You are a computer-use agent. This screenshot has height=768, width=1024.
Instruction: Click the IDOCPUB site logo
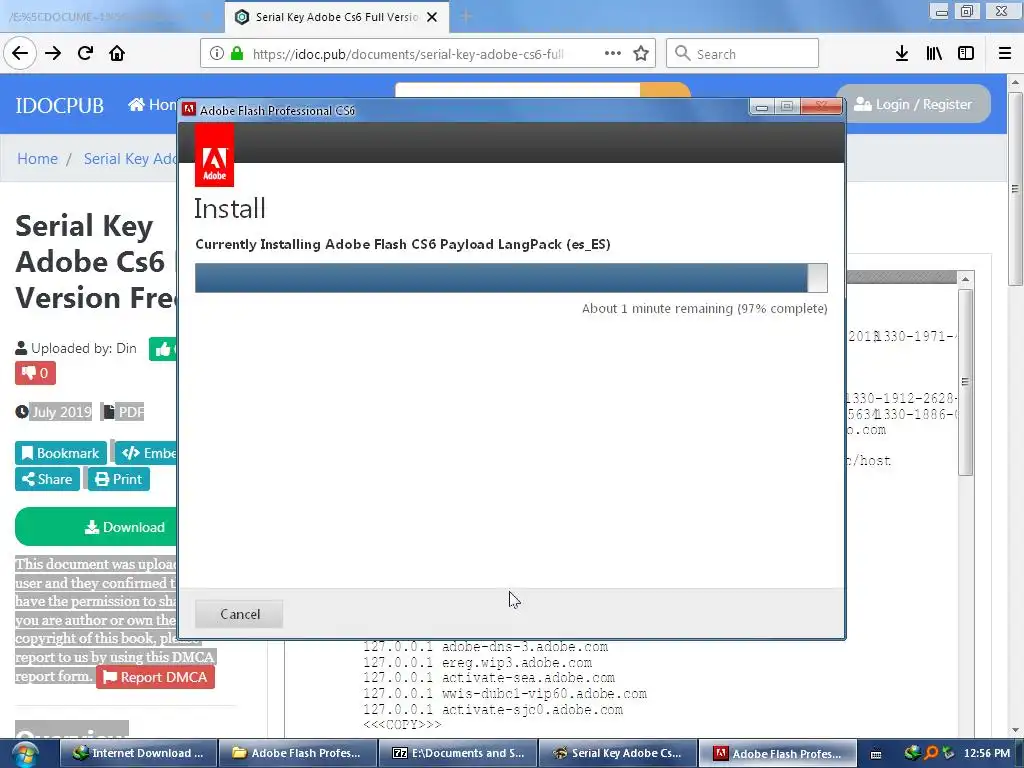[x=59, y=105]
